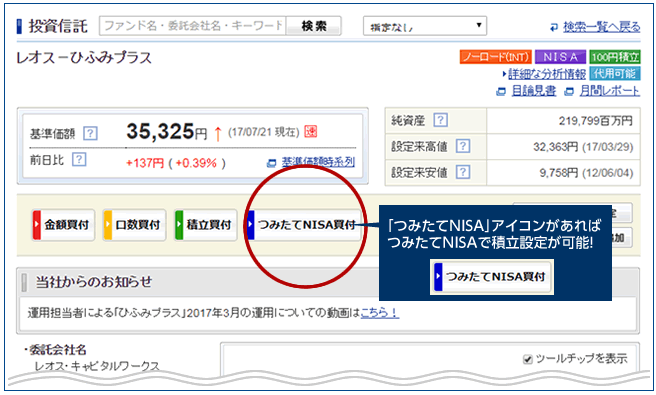Click the 口数買付 button
Screen dimensions: 656x395
(135, 225)
